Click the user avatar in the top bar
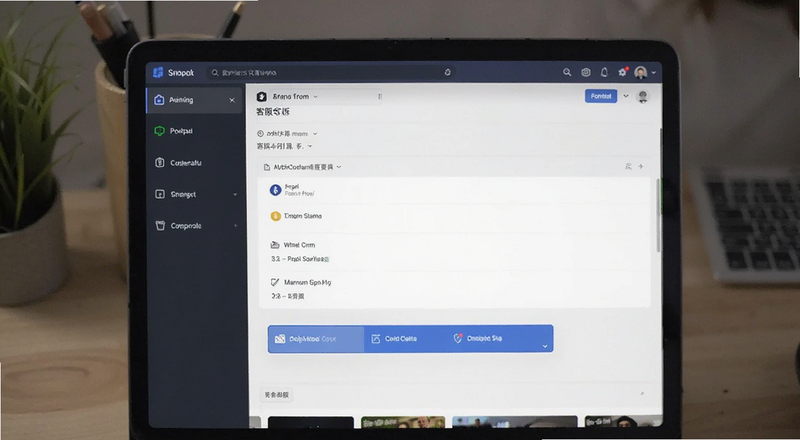800x440 pixels. pyautogui.click(x=640, y=72)
